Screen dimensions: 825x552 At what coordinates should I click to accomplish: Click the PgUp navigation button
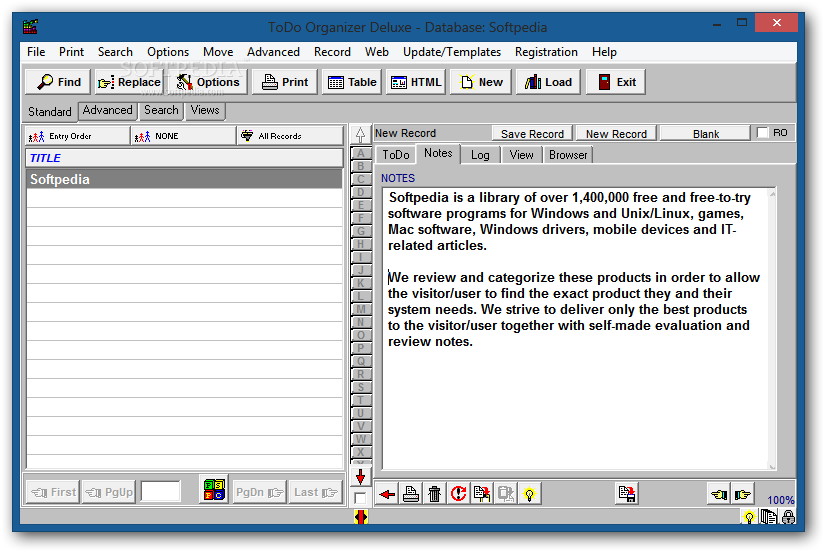coord(109,493)
